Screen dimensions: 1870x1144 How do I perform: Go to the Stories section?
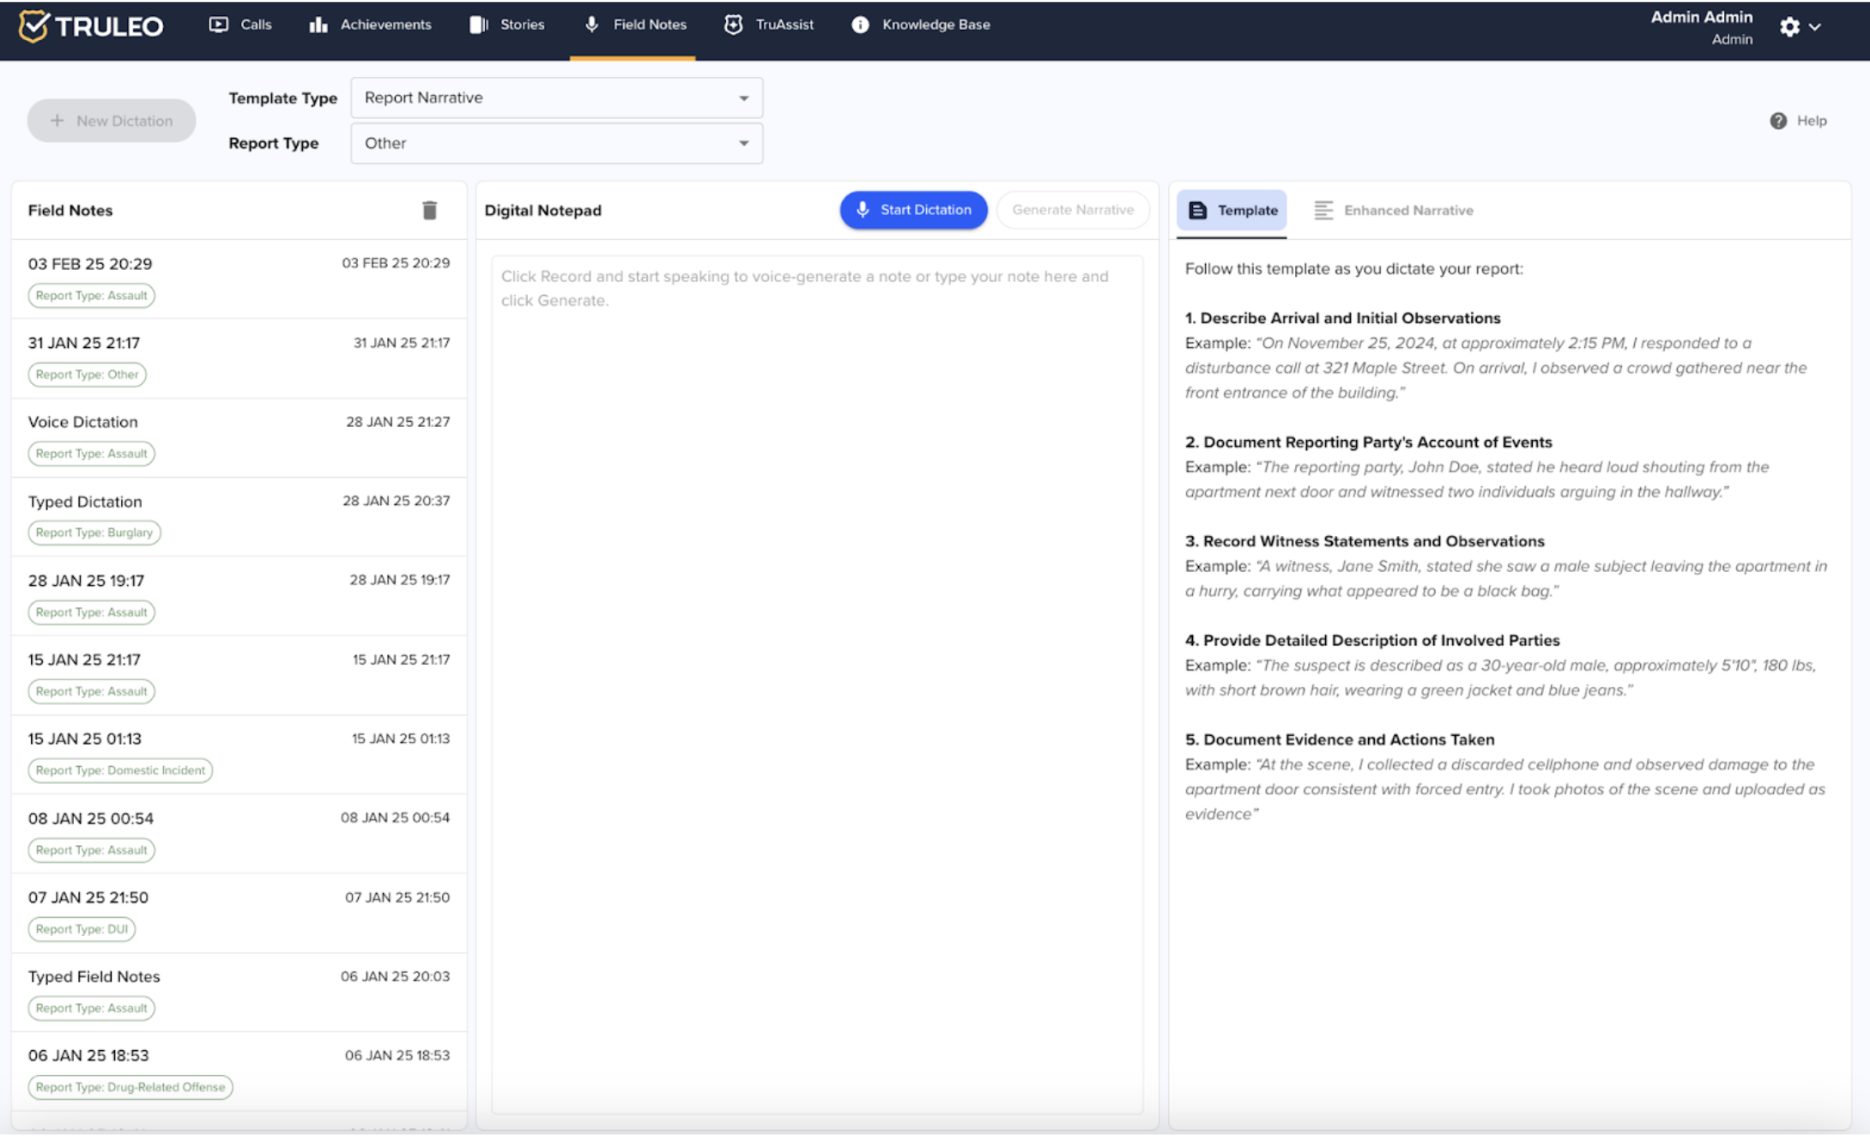coord(507,25)
